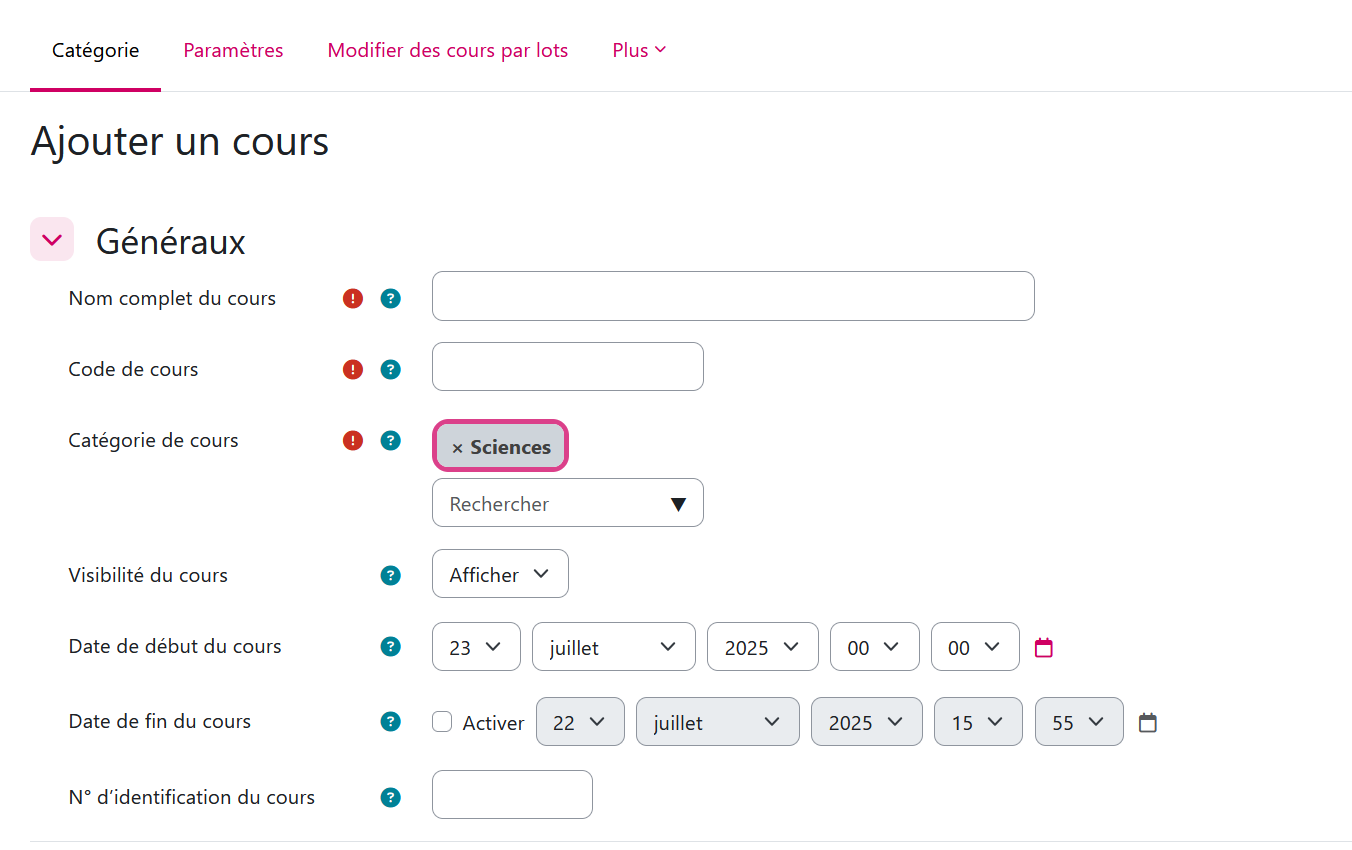Collapse the Généraux section
Image resolution: width=1352 pixels, height=850 pixels.
pos(52,239)
